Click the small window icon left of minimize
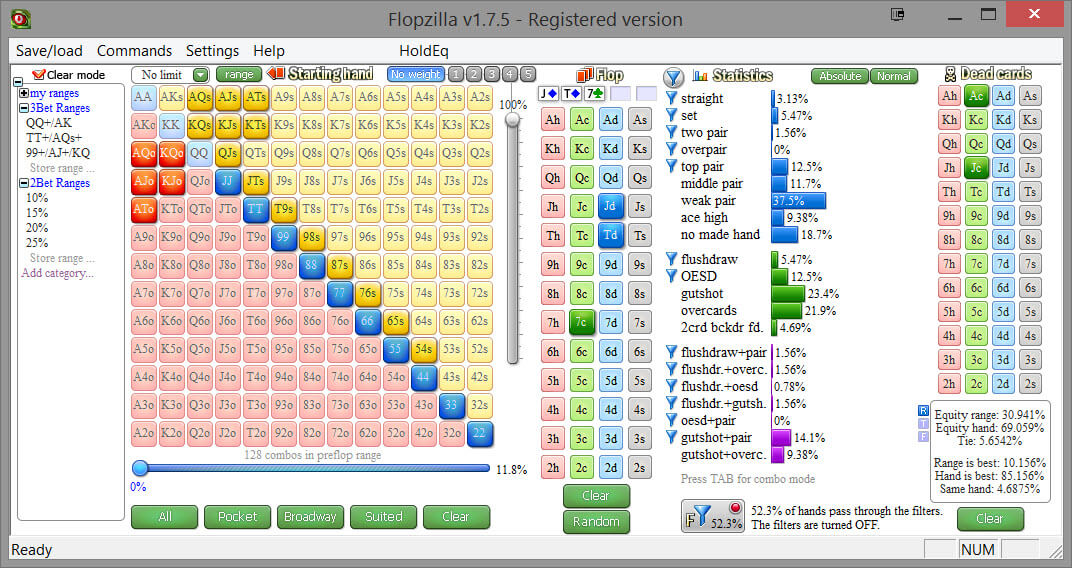1072x568 pixels. coord(898,14)
